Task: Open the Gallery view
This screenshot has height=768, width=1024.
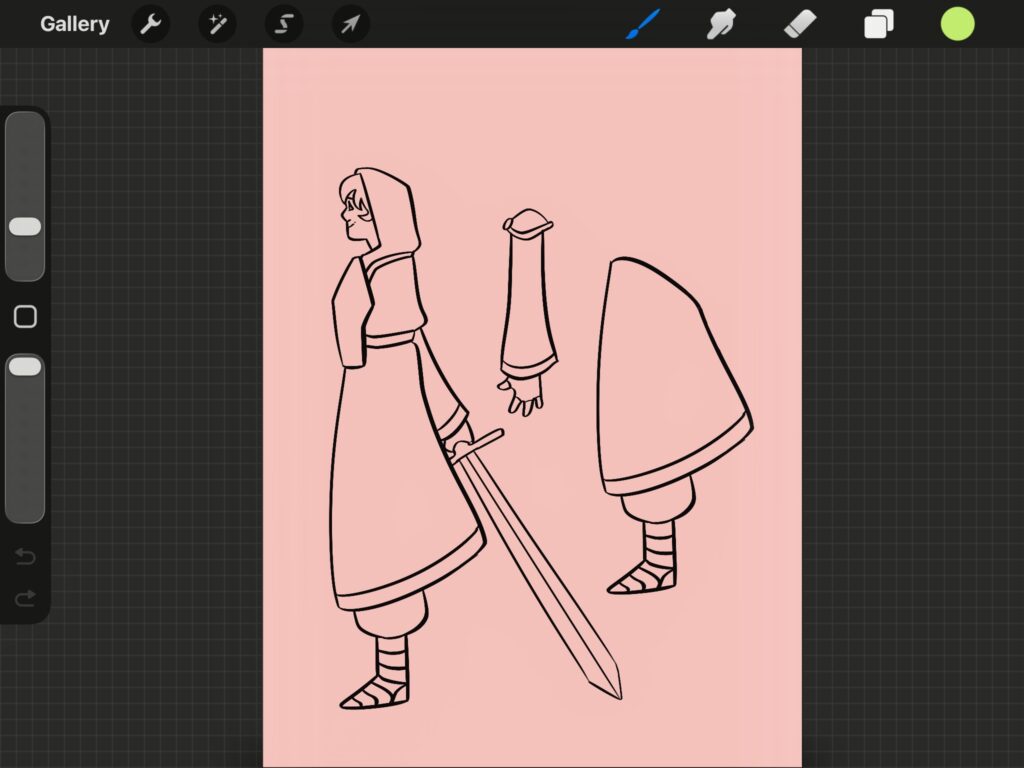Action: [74, 24]
